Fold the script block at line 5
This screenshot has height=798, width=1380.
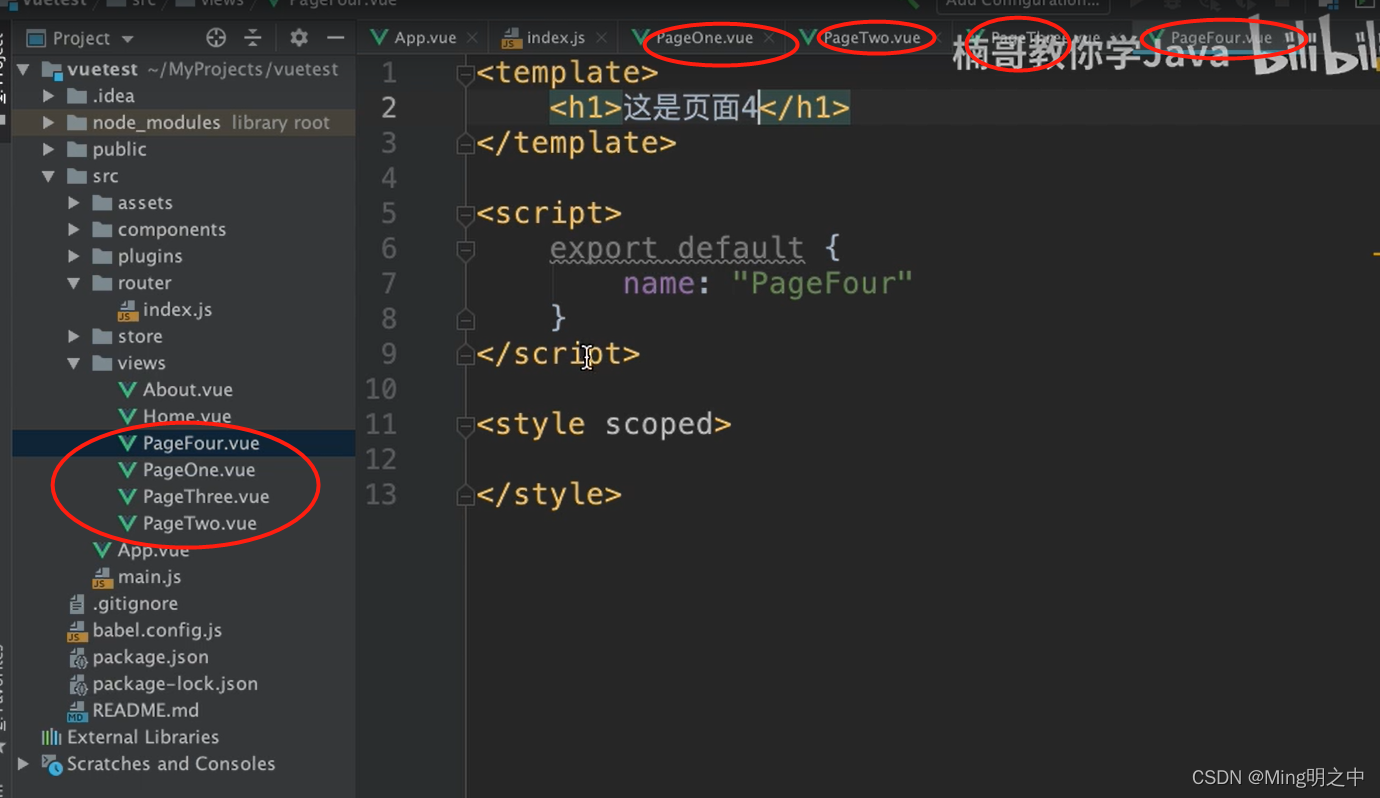tap(465, 214)
